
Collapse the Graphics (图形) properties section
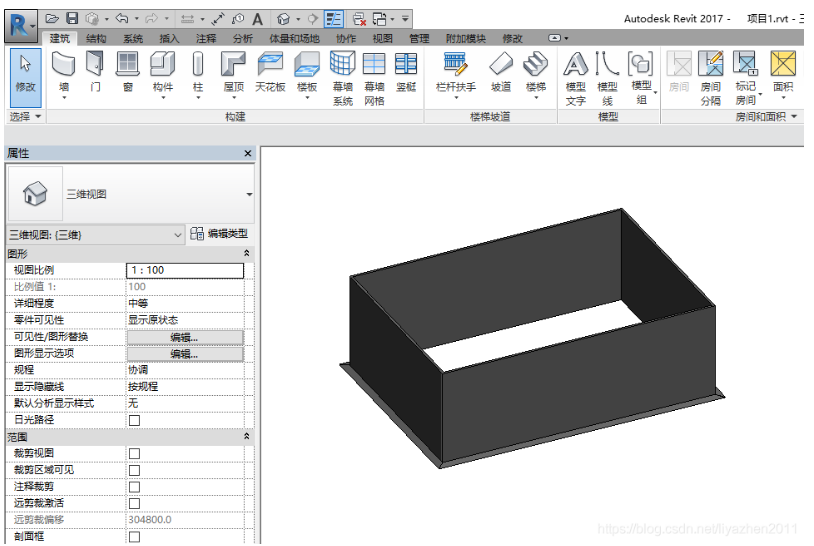(247, 253)
